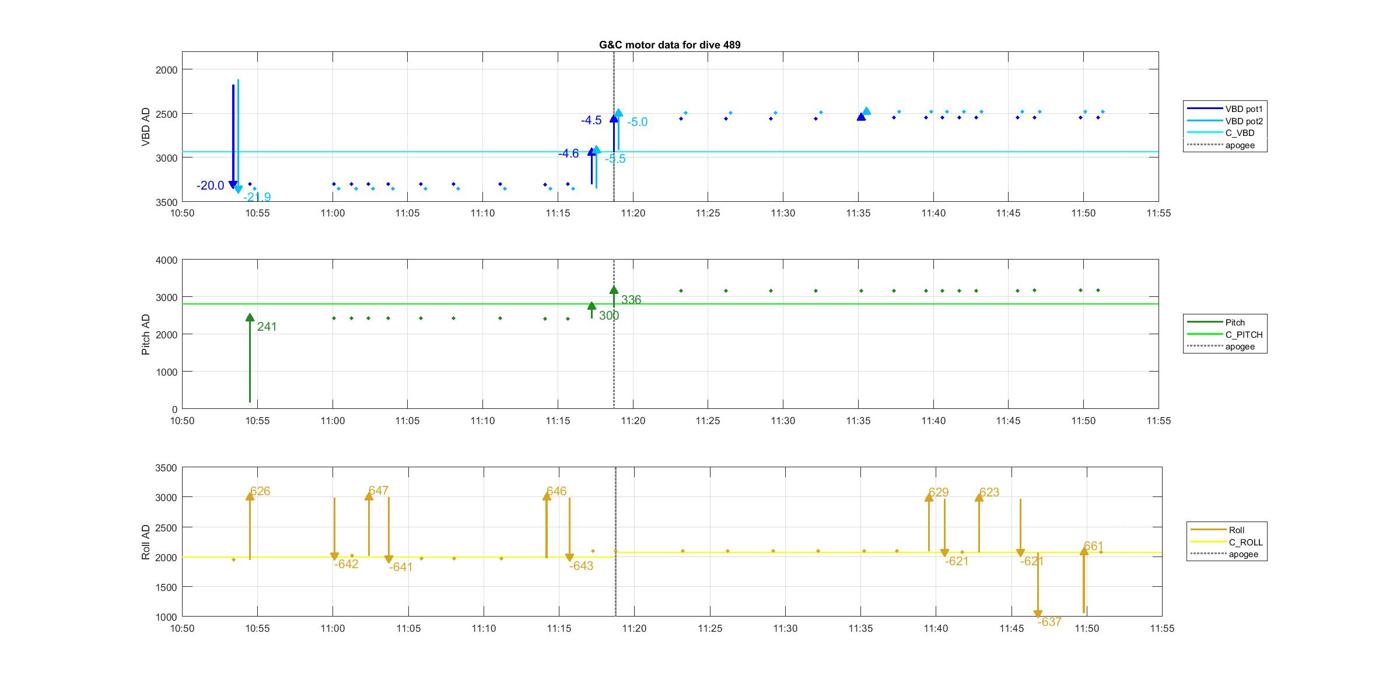Click the -637 roll move label

click(1049, 621)
